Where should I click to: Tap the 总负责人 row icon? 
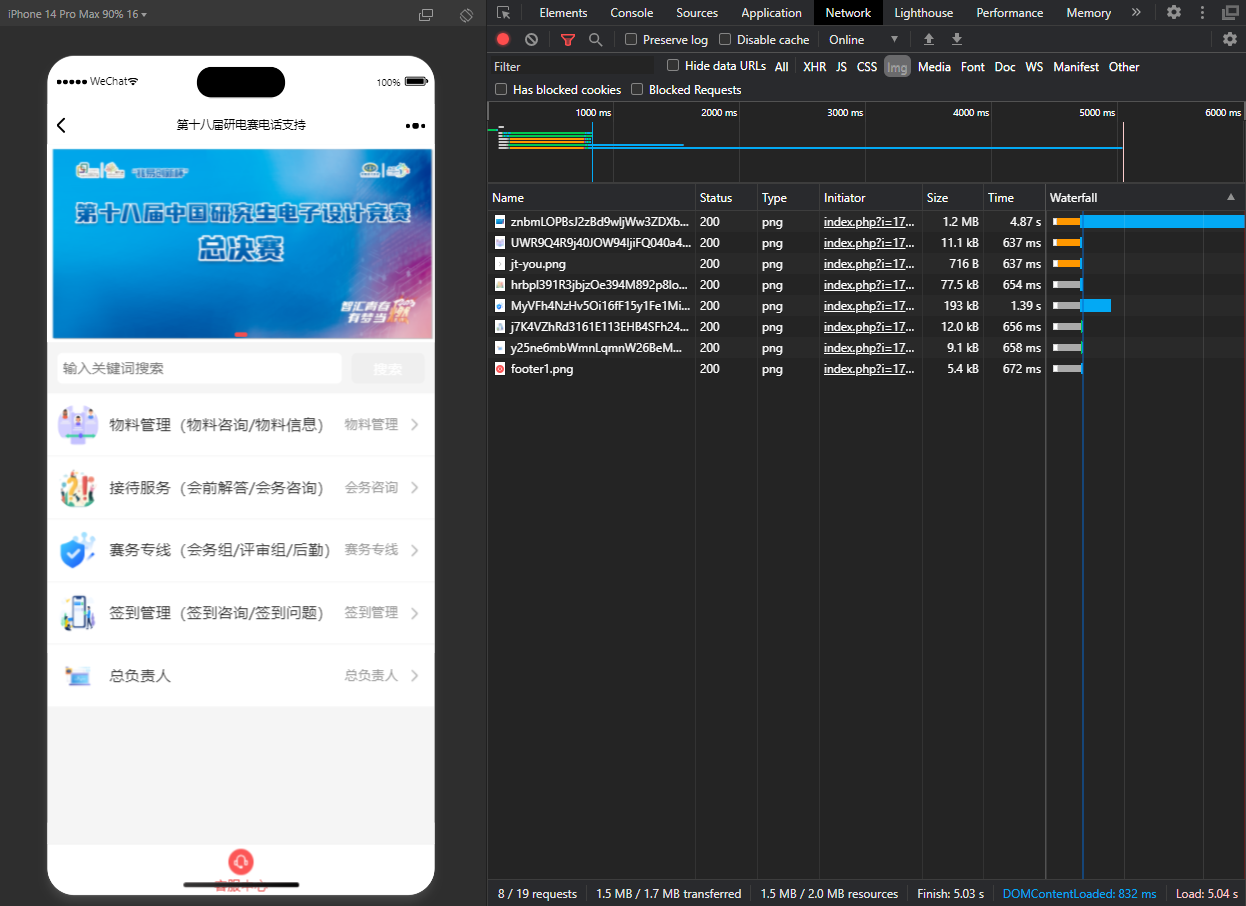(x=78, y=676)
